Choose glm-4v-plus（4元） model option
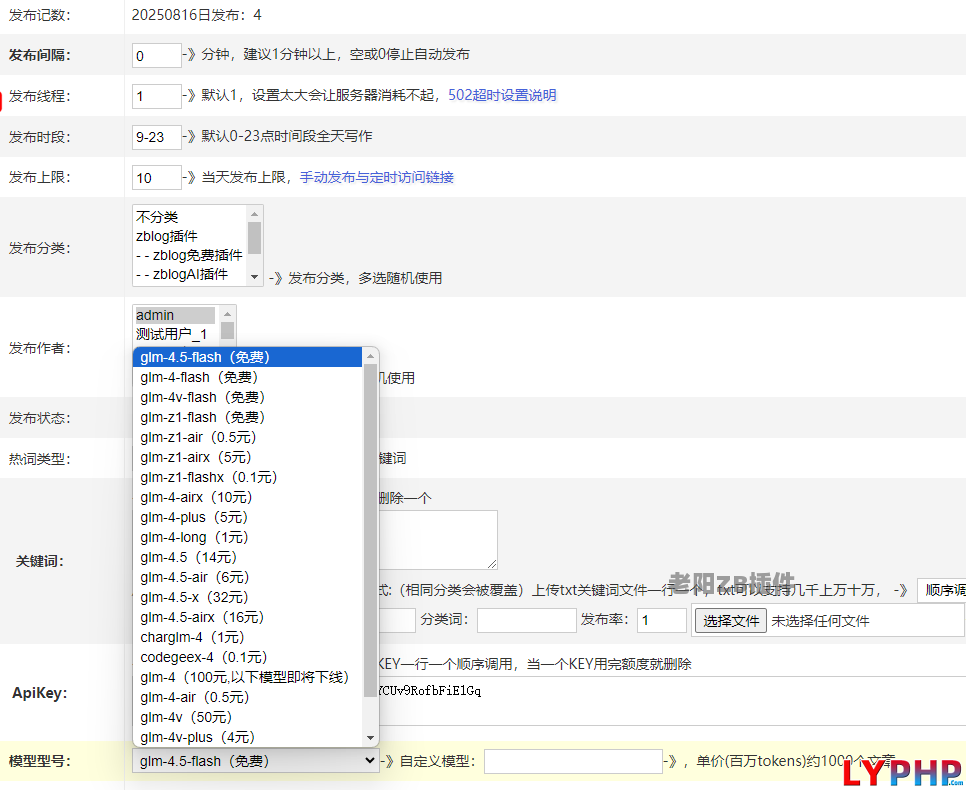The image size is (966, 790). click(x=247, y=738)
